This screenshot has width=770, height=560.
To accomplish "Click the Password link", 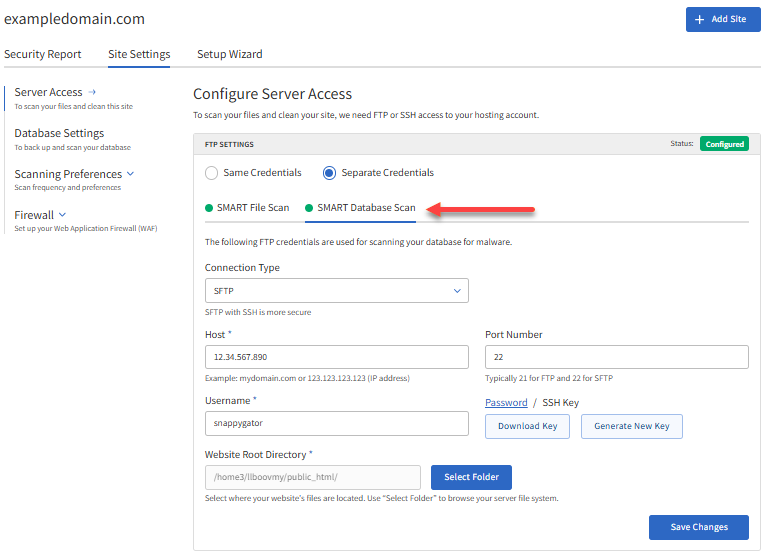I will 506,403.
